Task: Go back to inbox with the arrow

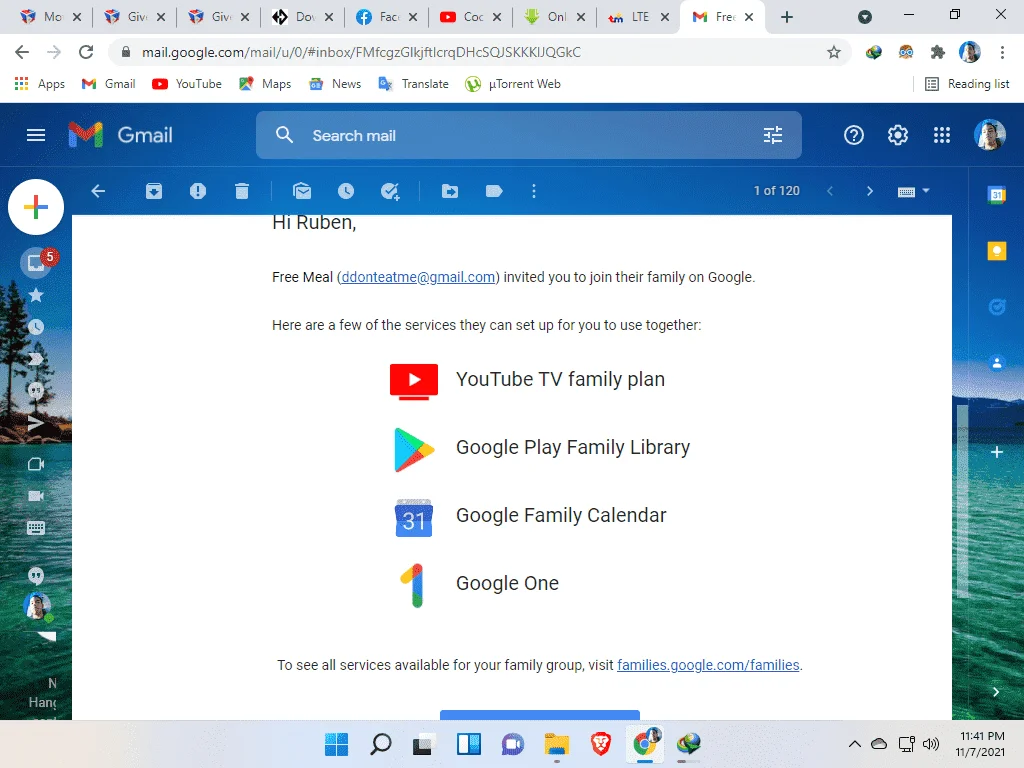Action: coord(98,191)
